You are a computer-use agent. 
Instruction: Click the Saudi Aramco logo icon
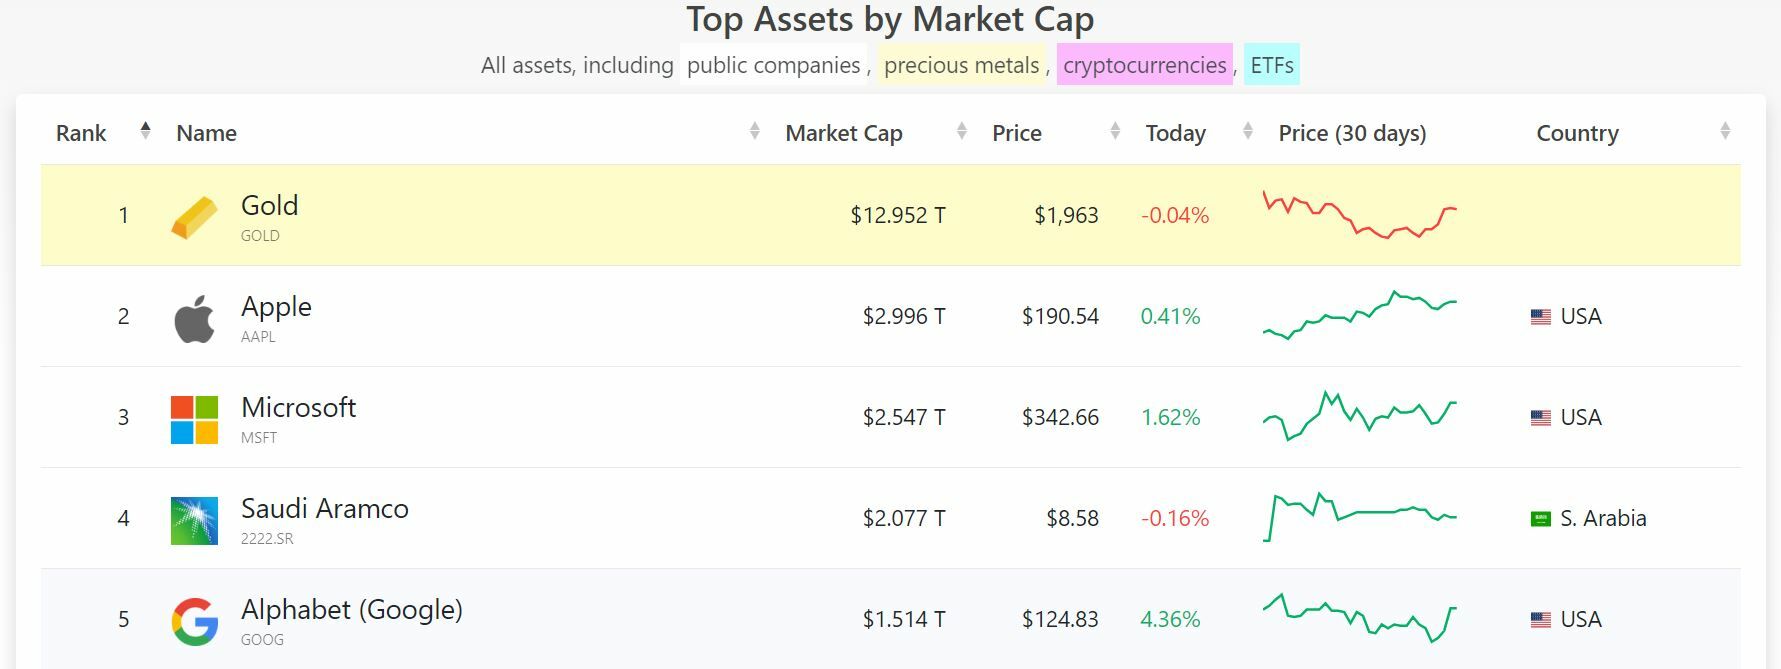(194, 520)
